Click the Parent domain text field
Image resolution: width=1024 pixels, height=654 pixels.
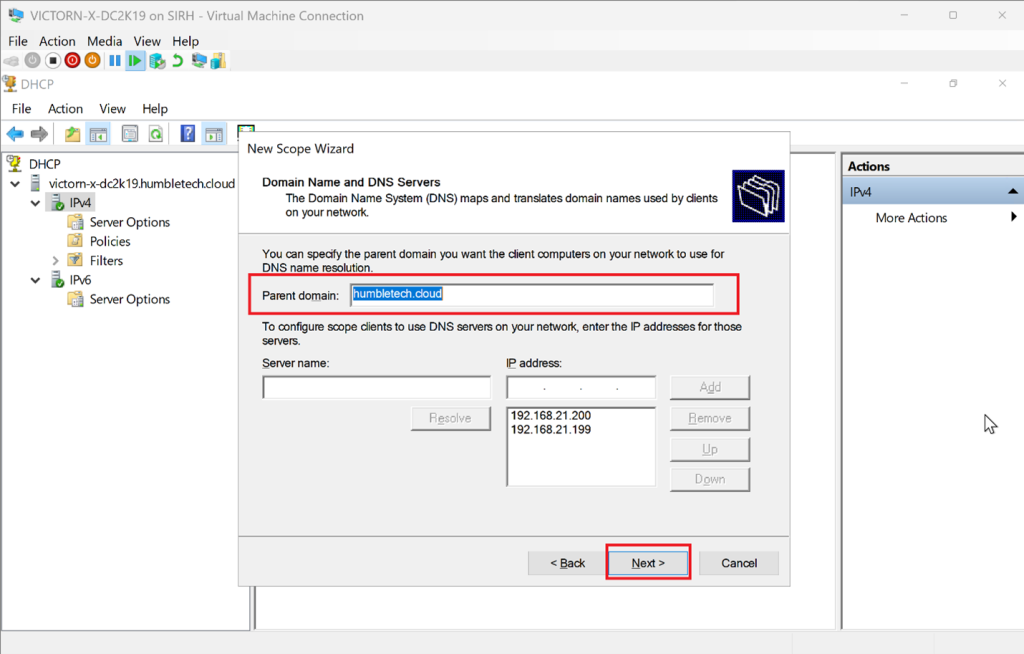tap(531, 294)
